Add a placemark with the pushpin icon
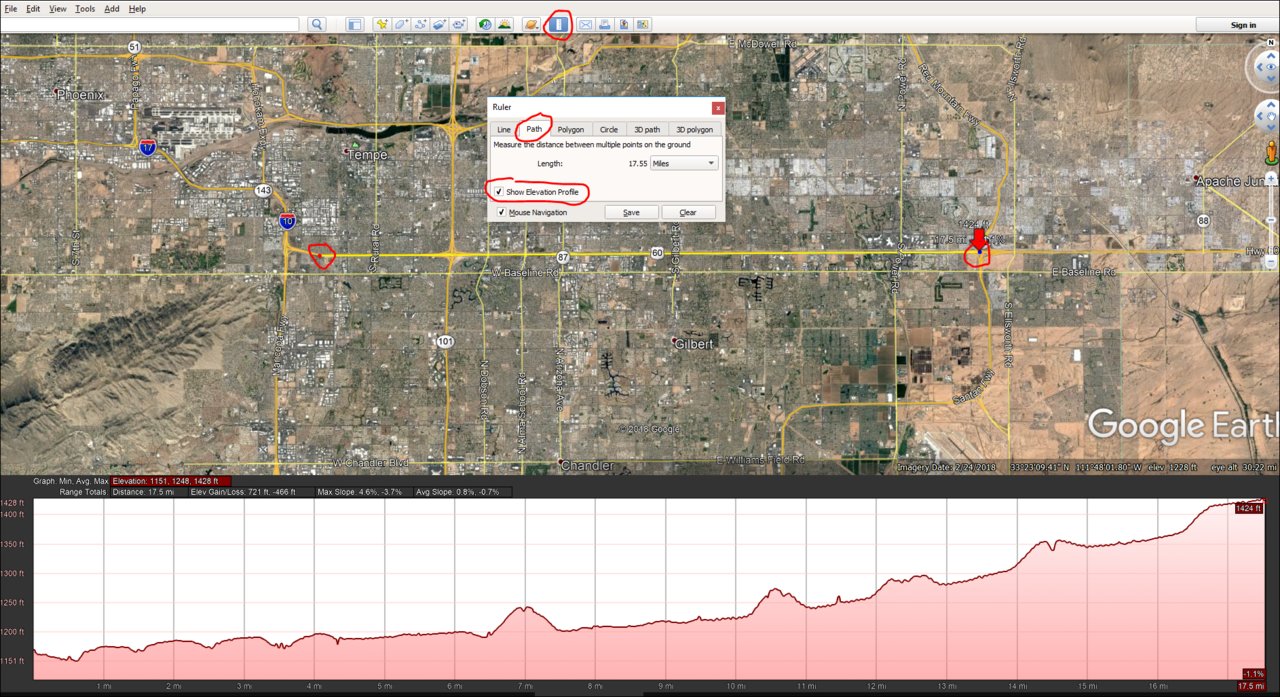 click(382, 24)
